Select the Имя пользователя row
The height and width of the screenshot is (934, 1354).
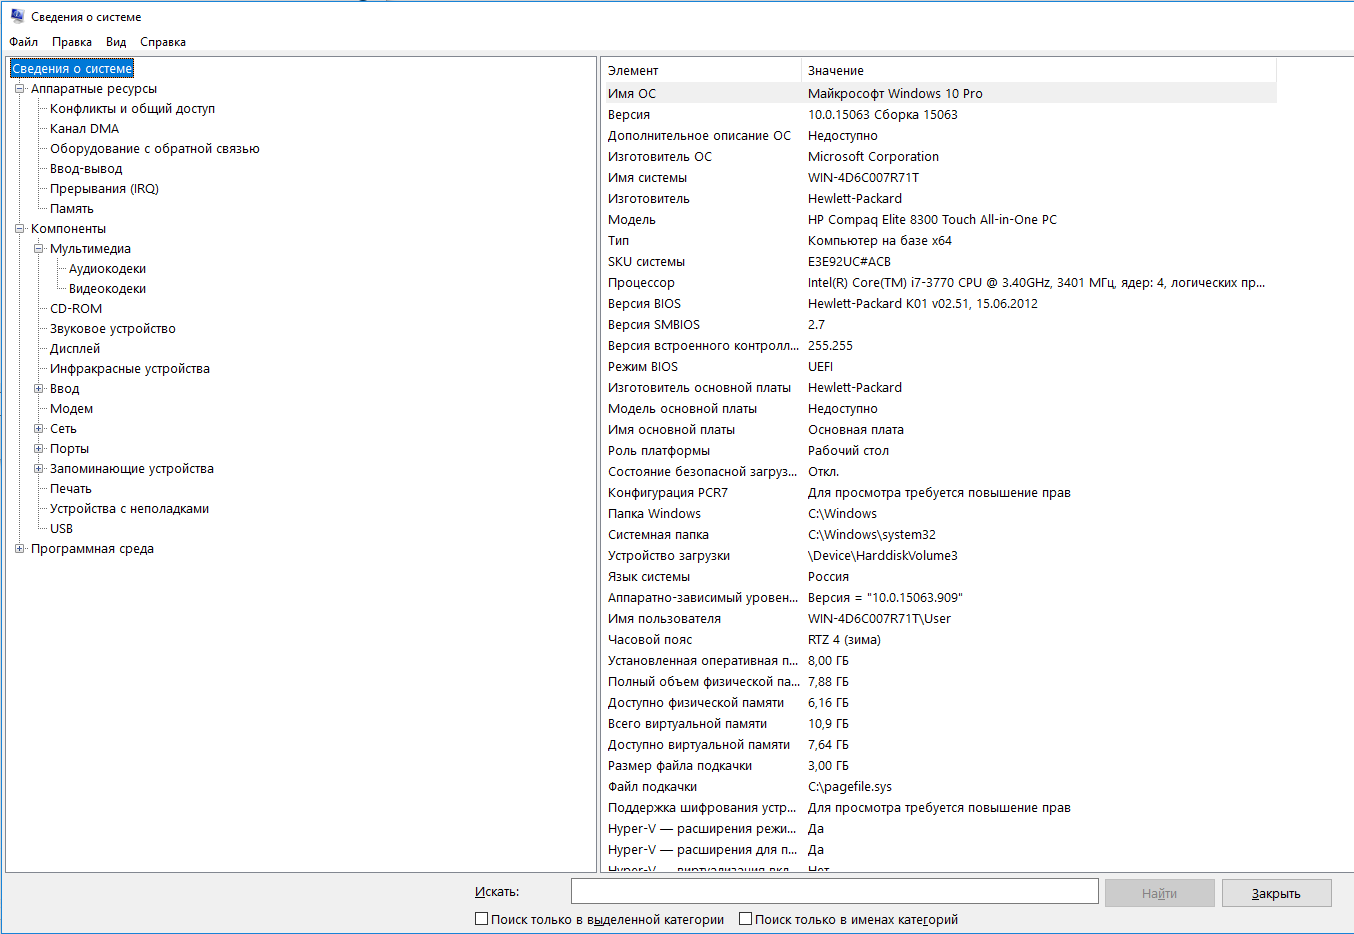[939, 618]
